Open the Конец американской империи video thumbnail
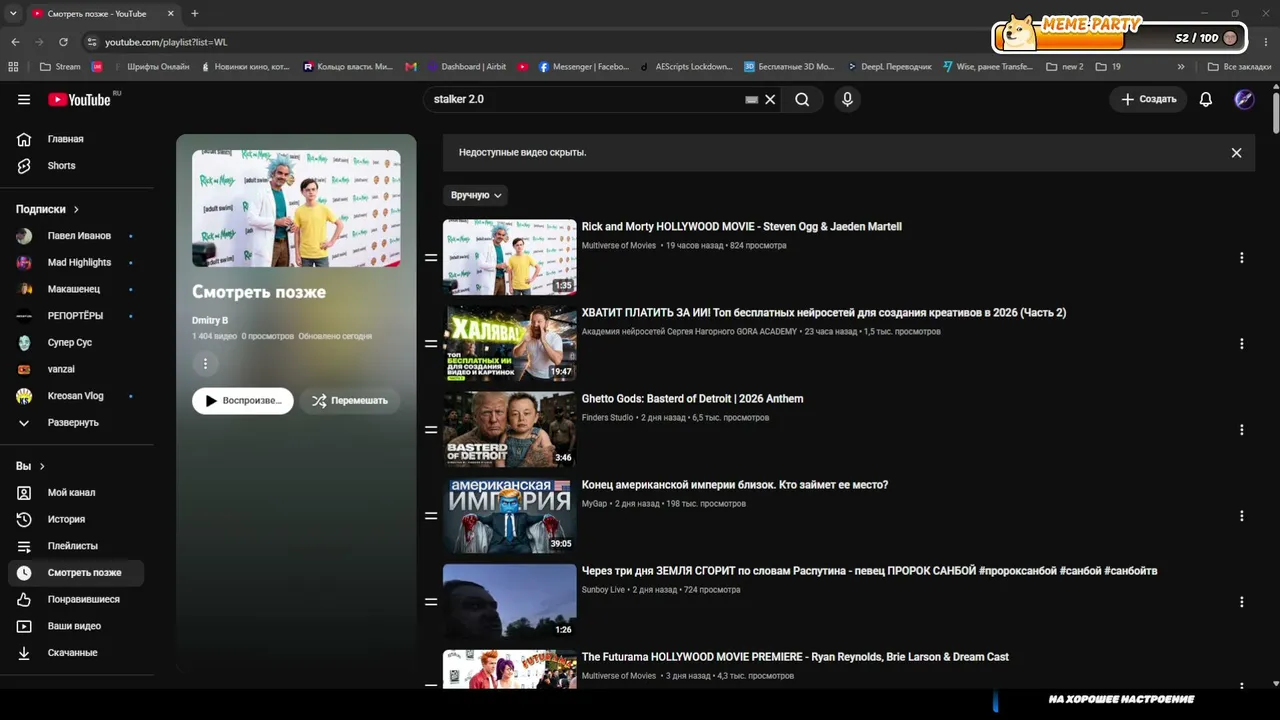 [x=510, y=516]
